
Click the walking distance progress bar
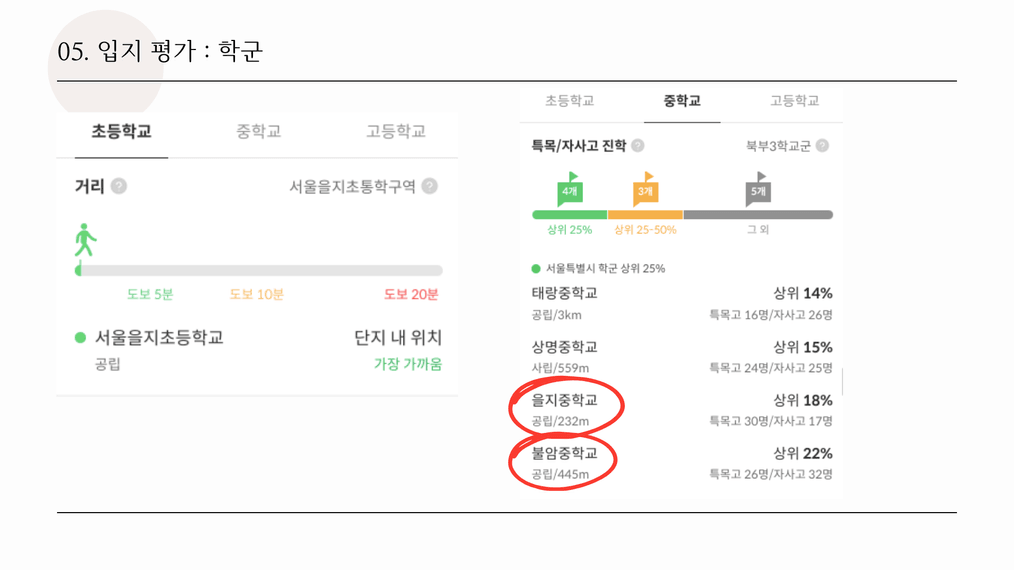(259, 270)
